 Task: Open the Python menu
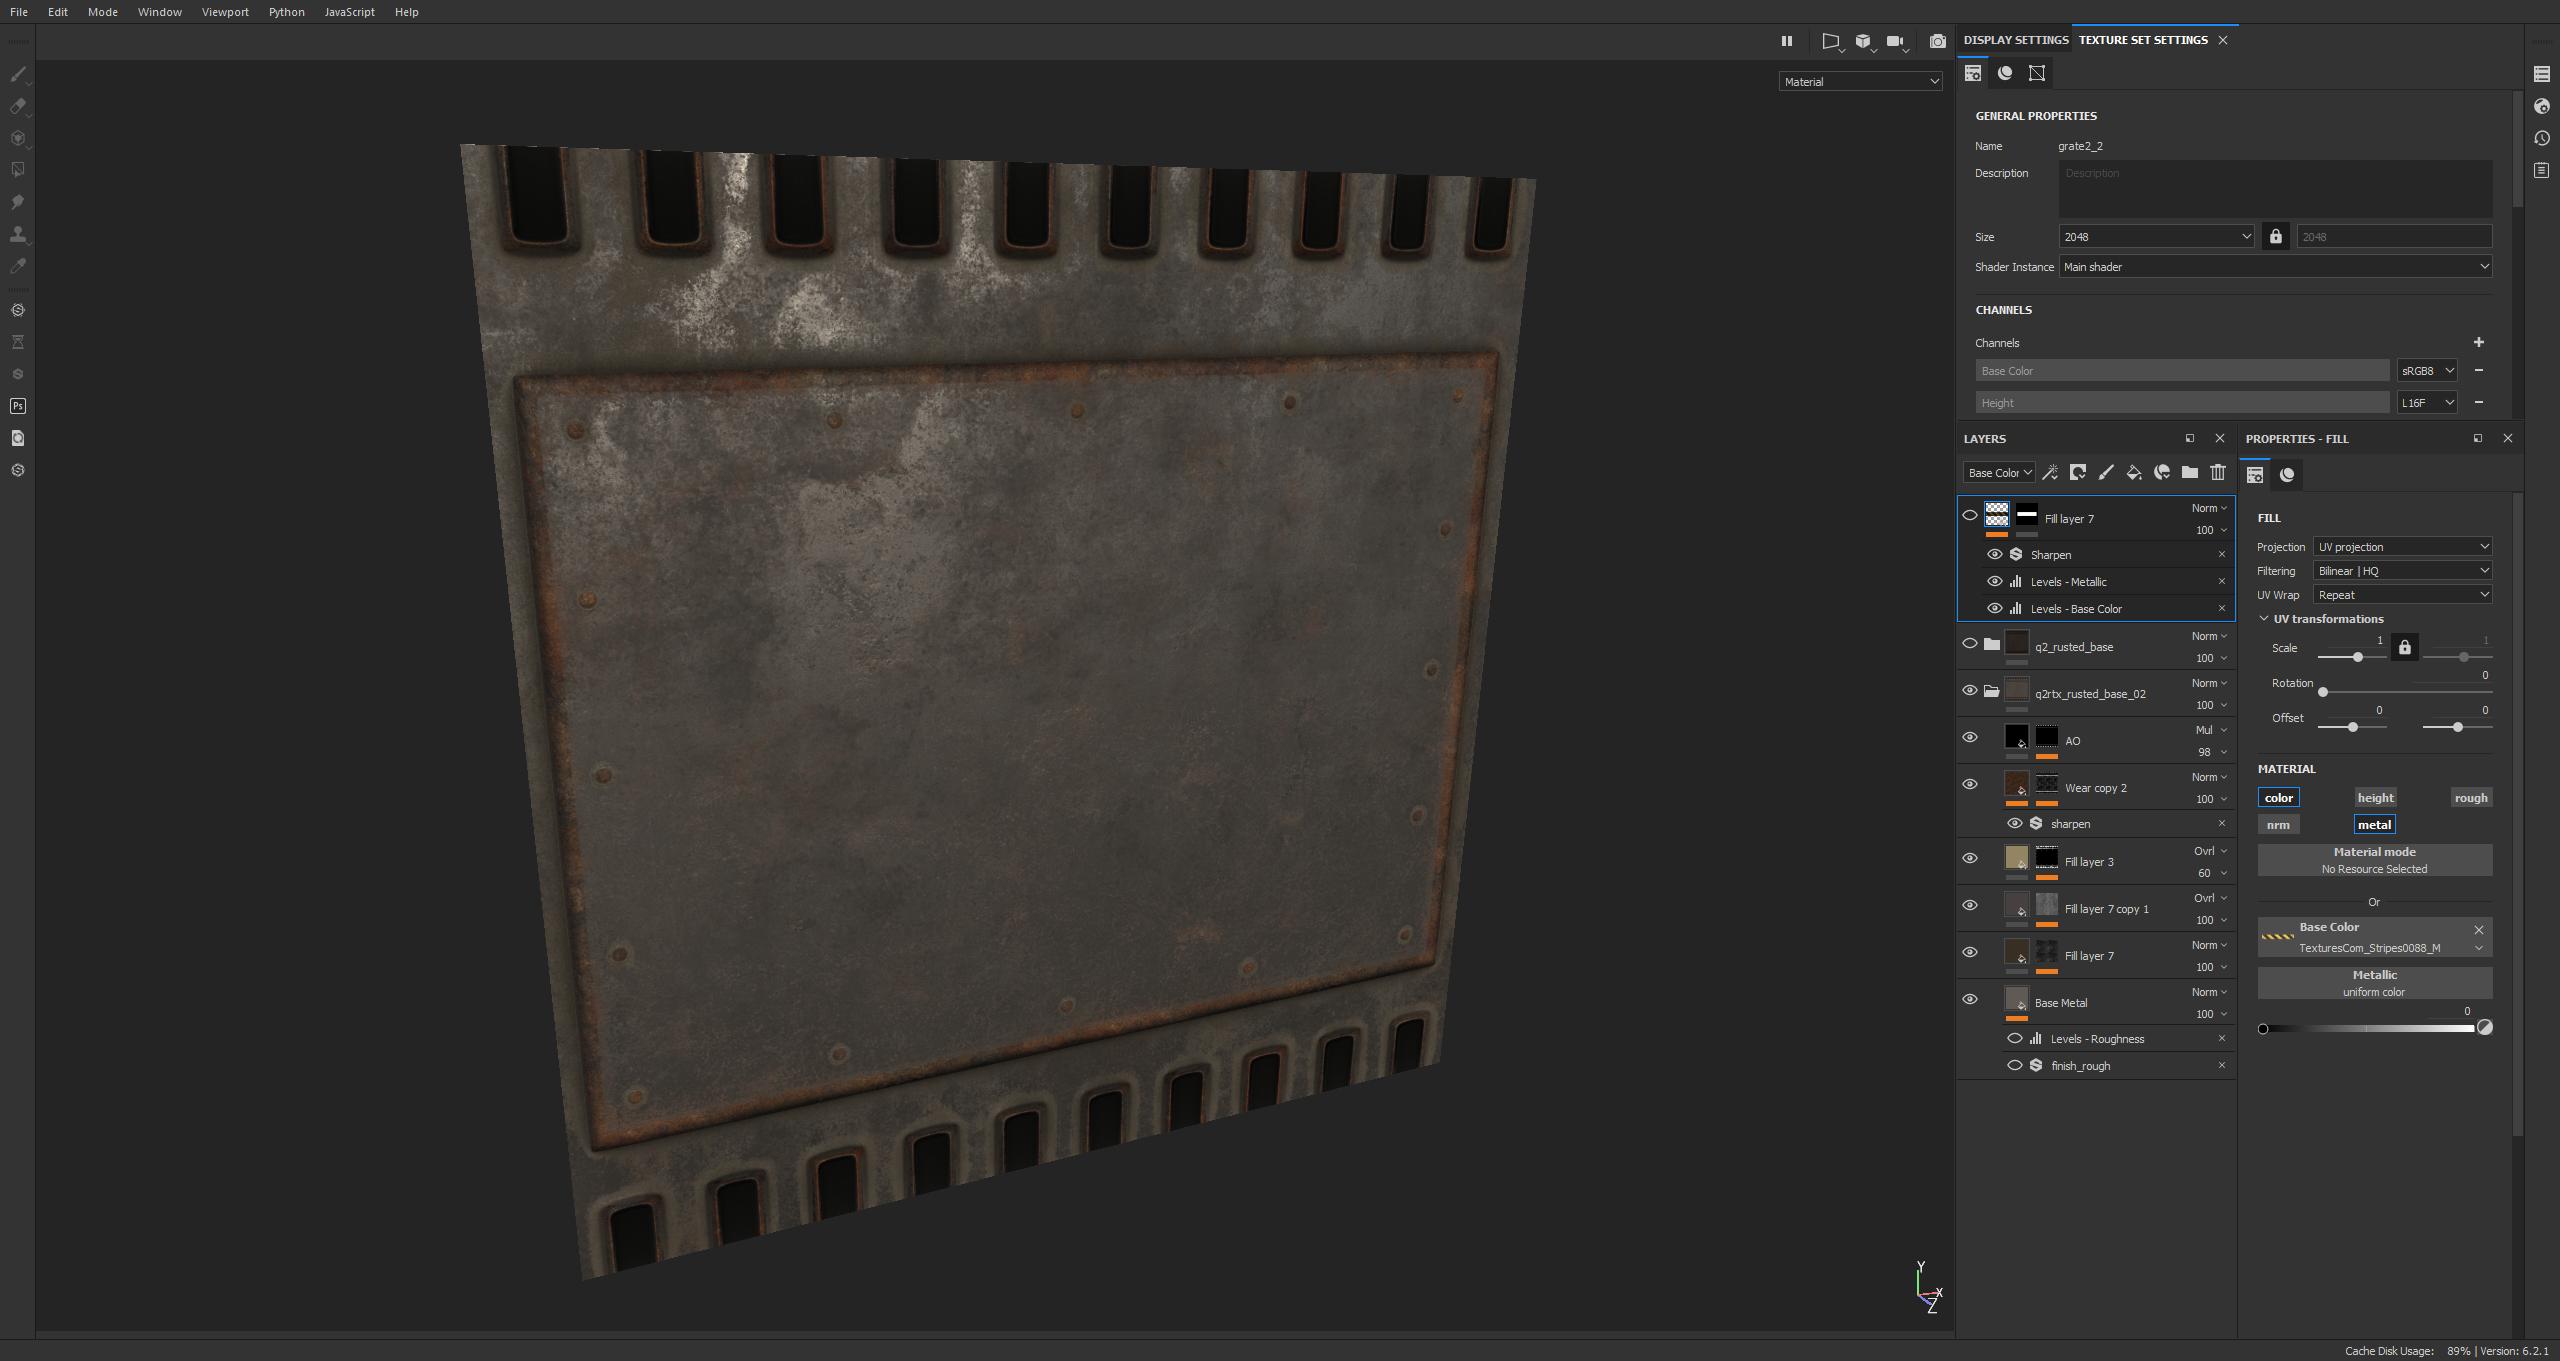pos(287,12)
